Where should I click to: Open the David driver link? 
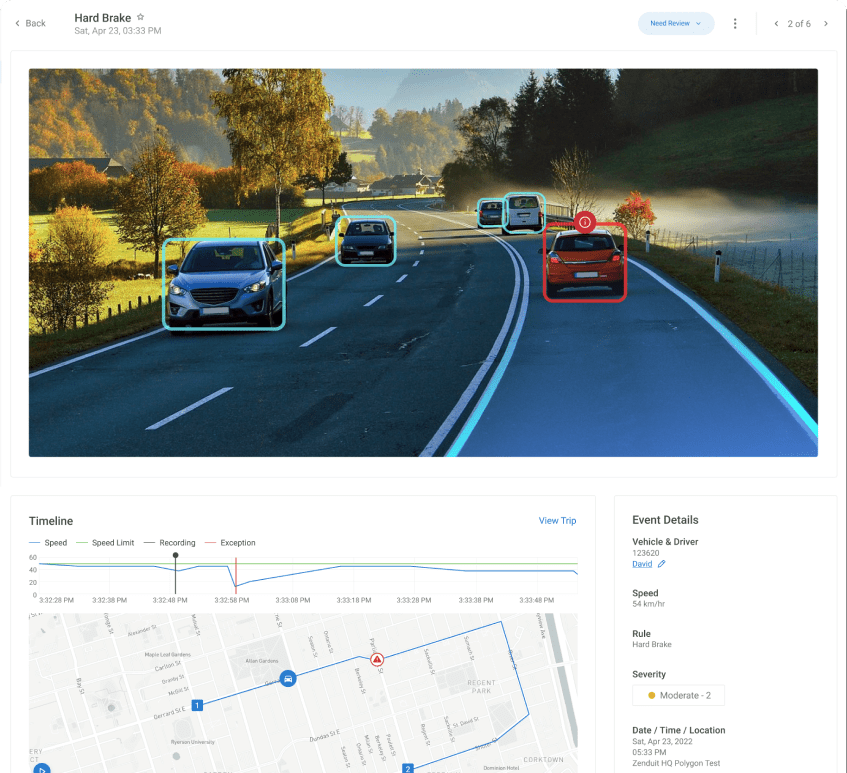642,564
